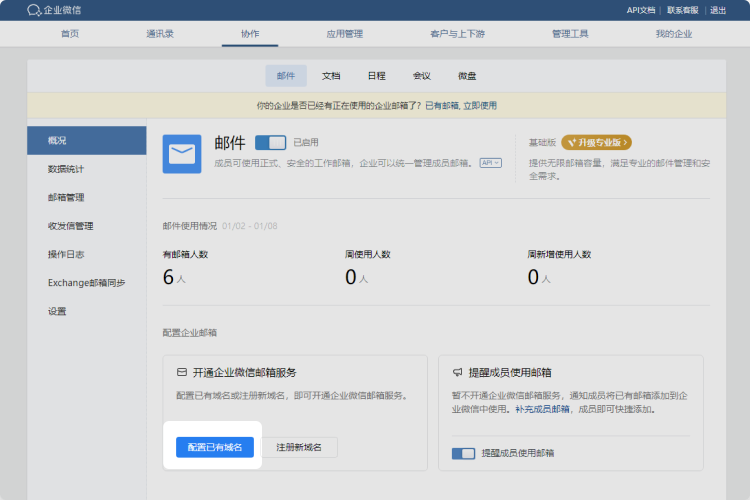Click the 企业微信 logo icon
The height and width of the screenshot is (500, 750).
pos(34,10)
